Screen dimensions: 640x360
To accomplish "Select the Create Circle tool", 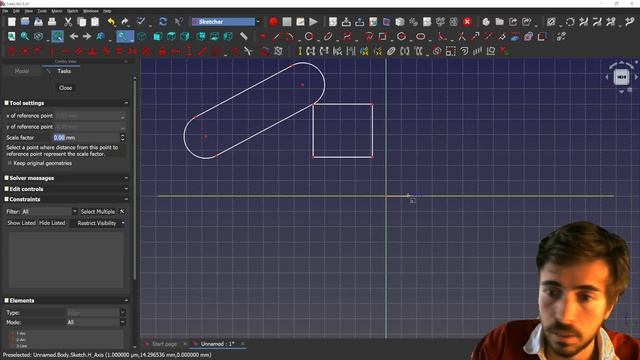I will click(x=309, y=36).
